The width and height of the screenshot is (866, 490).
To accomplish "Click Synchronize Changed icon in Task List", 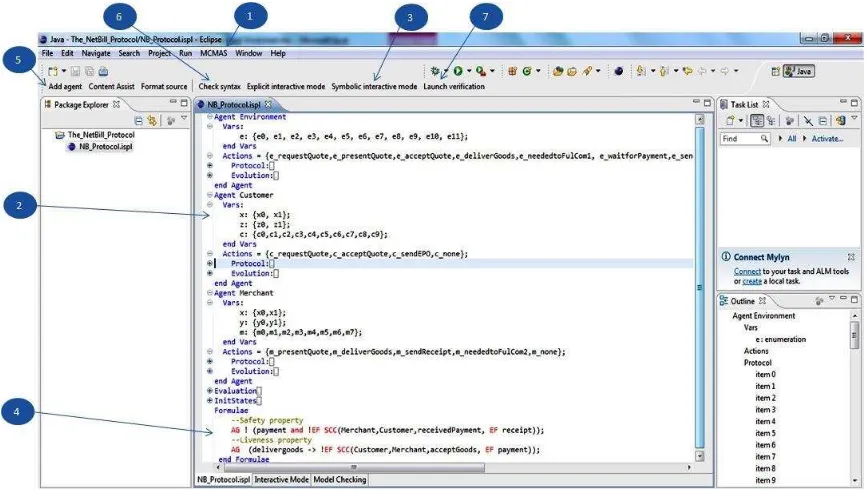I will pos(841,120).
